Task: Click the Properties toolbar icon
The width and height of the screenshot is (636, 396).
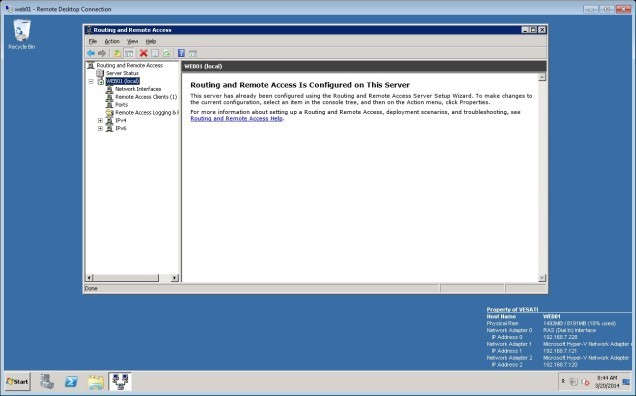Action: (x=155, y=53)
